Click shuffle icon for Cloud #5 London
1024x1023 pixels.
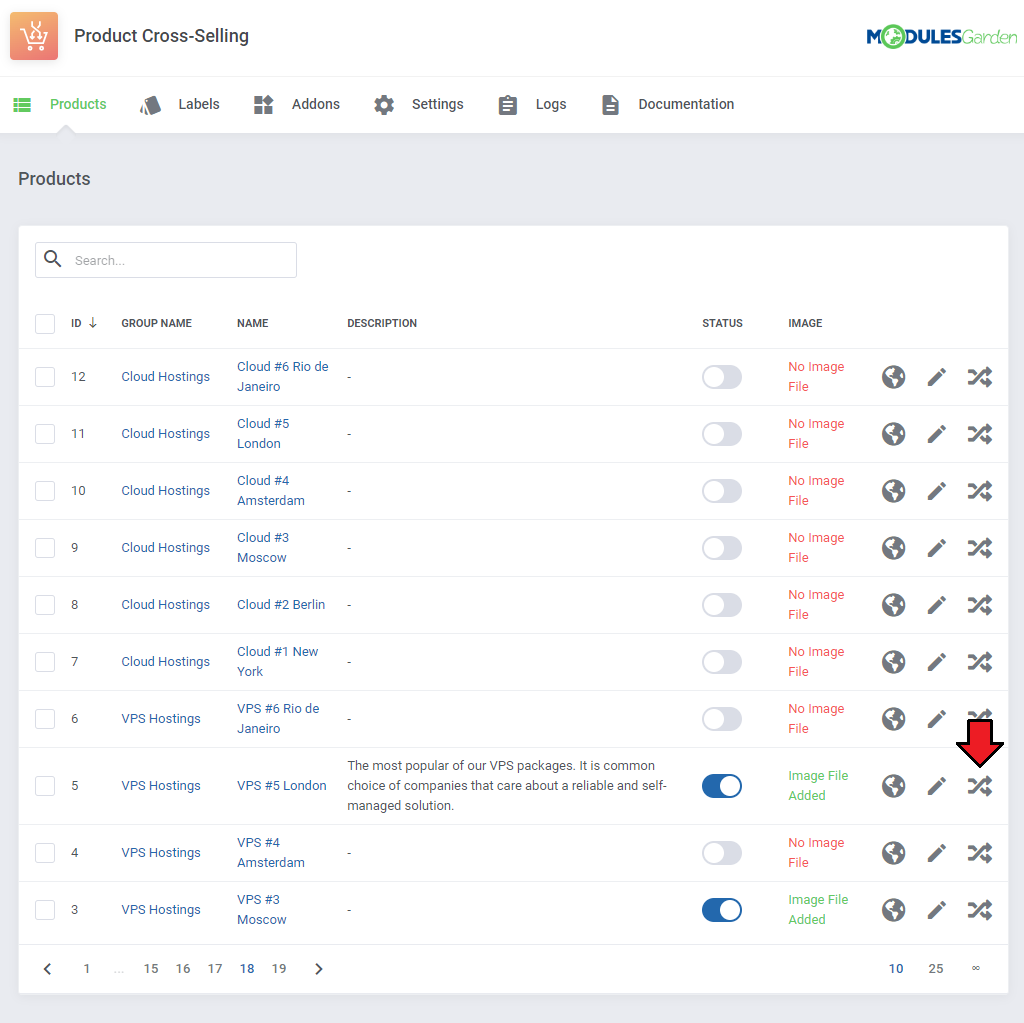(x=980, y=434)
